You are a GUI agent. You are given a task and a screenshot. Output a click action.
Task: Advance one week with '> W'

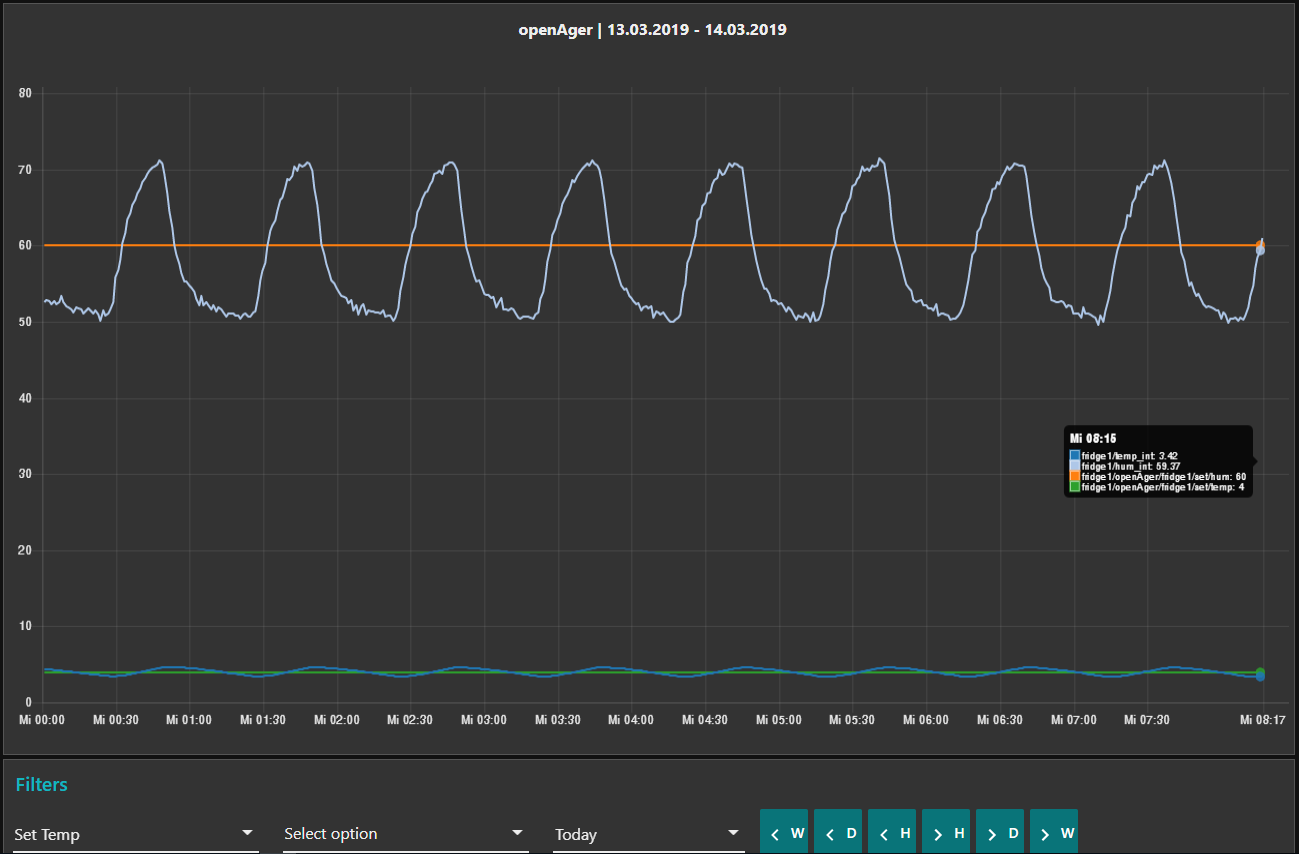[x=1054, y=832]
